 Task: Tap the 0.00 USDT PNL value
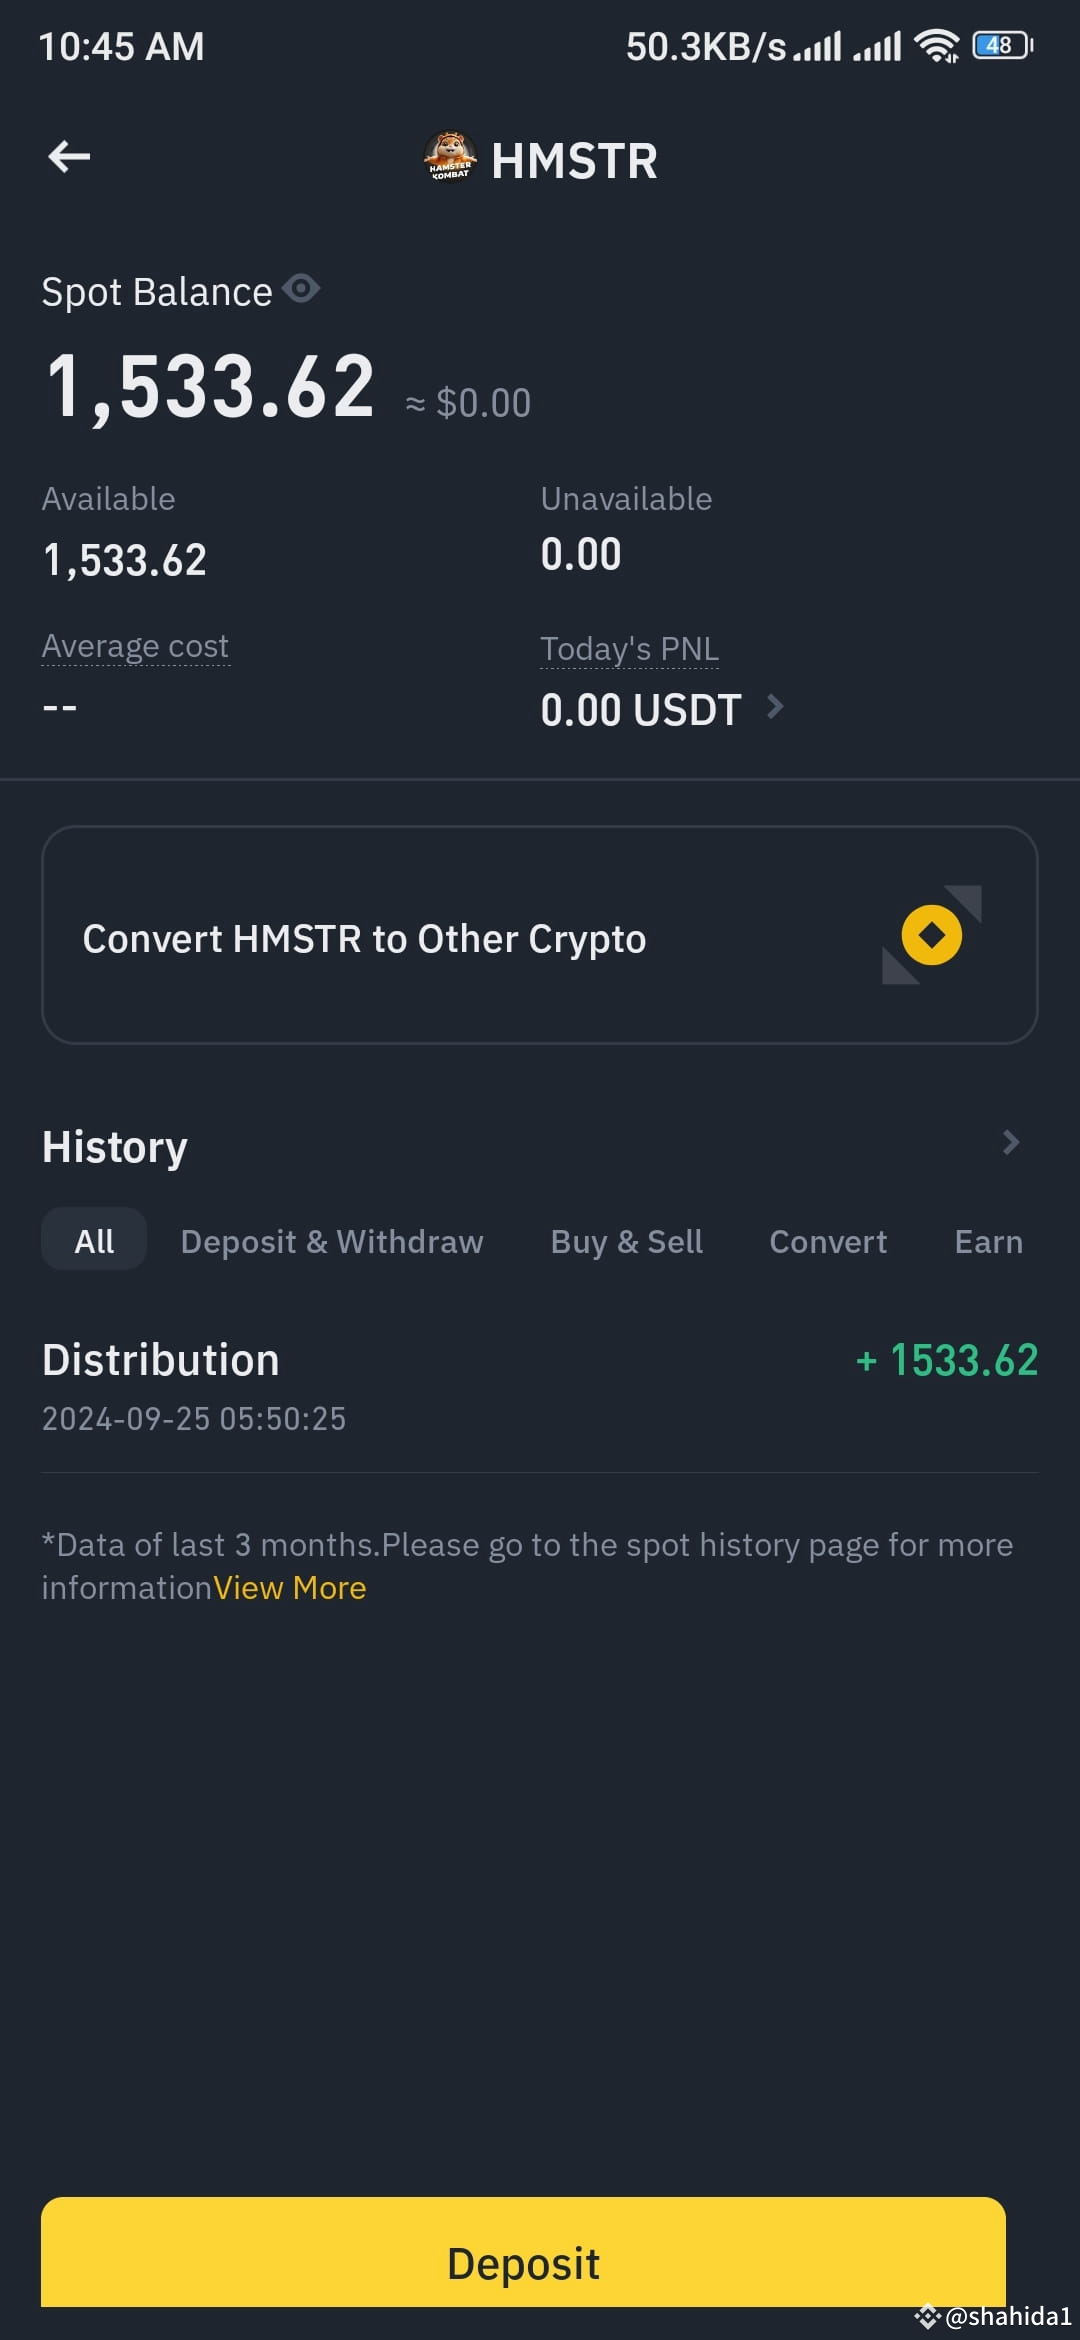click(x=641, y=710)
